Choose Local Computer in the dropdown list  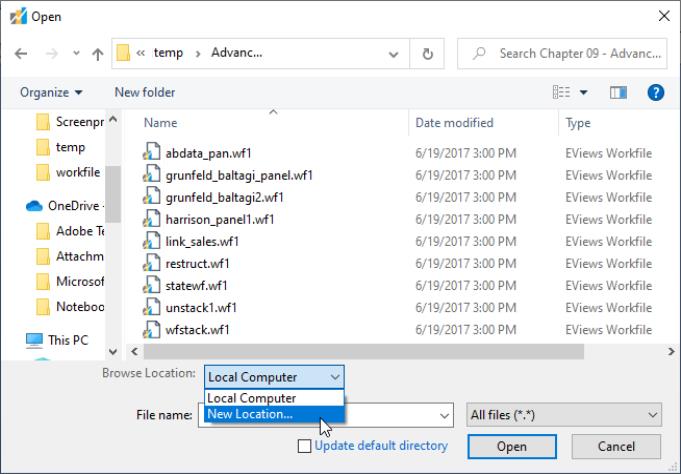click(x=274, y=398)
